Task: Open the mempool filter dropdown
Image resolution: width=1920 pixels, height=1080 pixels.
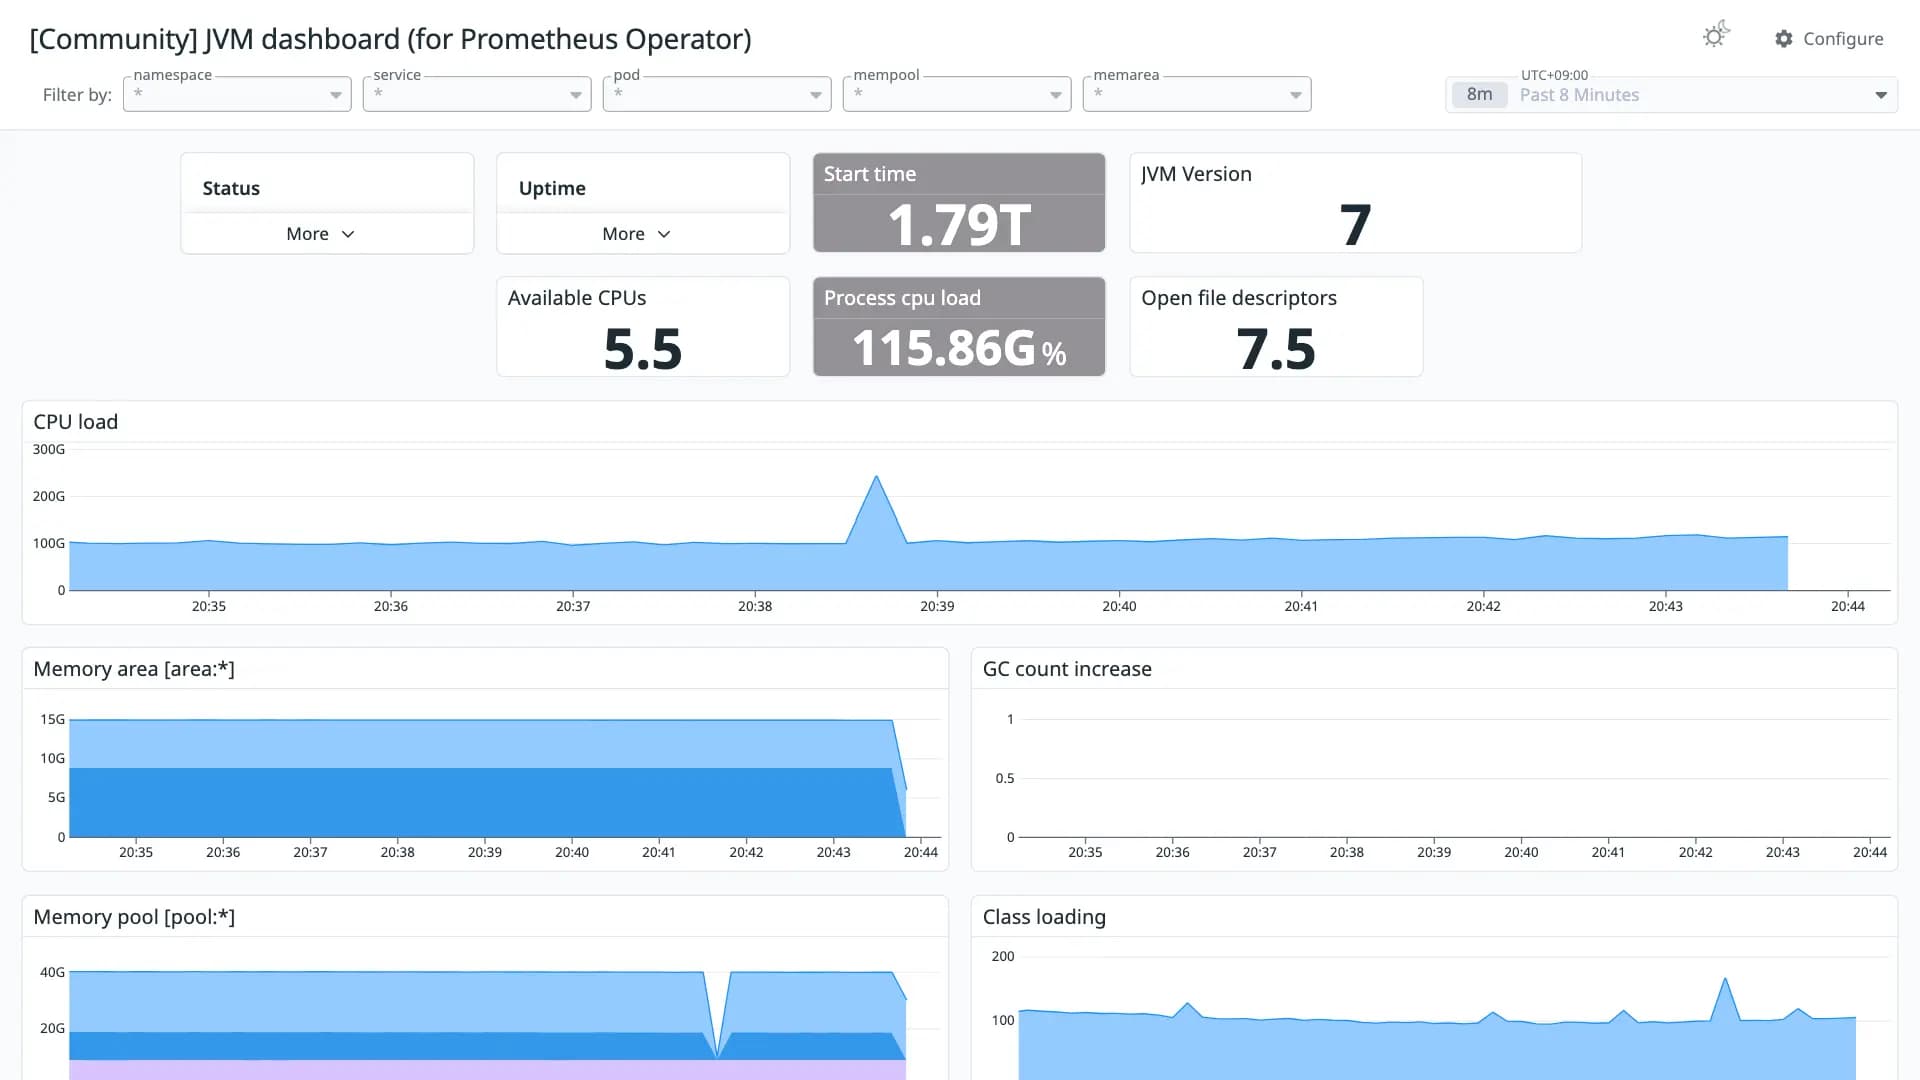Action: (957, 94)
